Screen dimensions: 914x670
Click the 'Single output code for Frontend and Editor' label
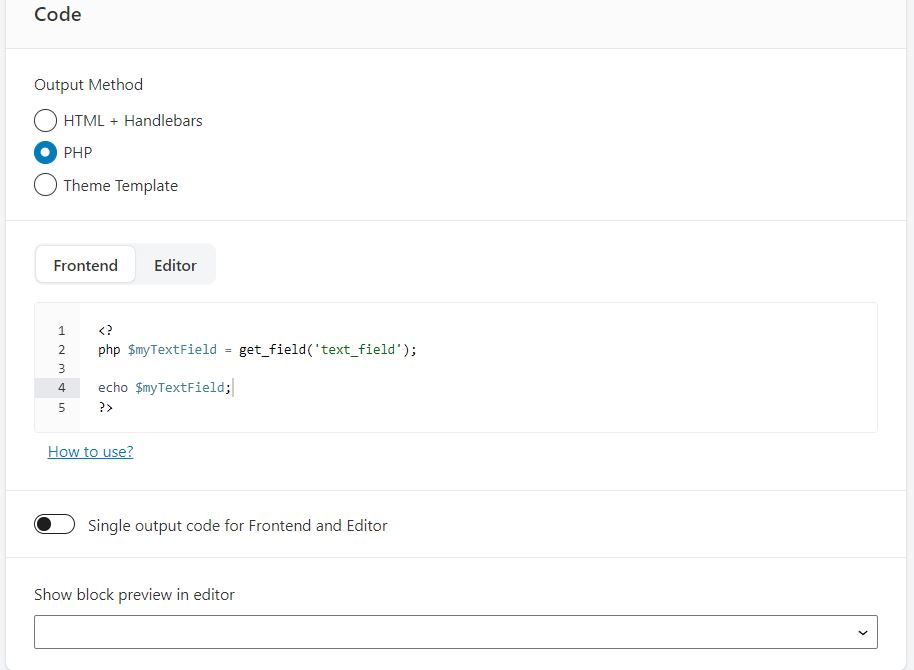pyautogui.click(x=237, y=525)
